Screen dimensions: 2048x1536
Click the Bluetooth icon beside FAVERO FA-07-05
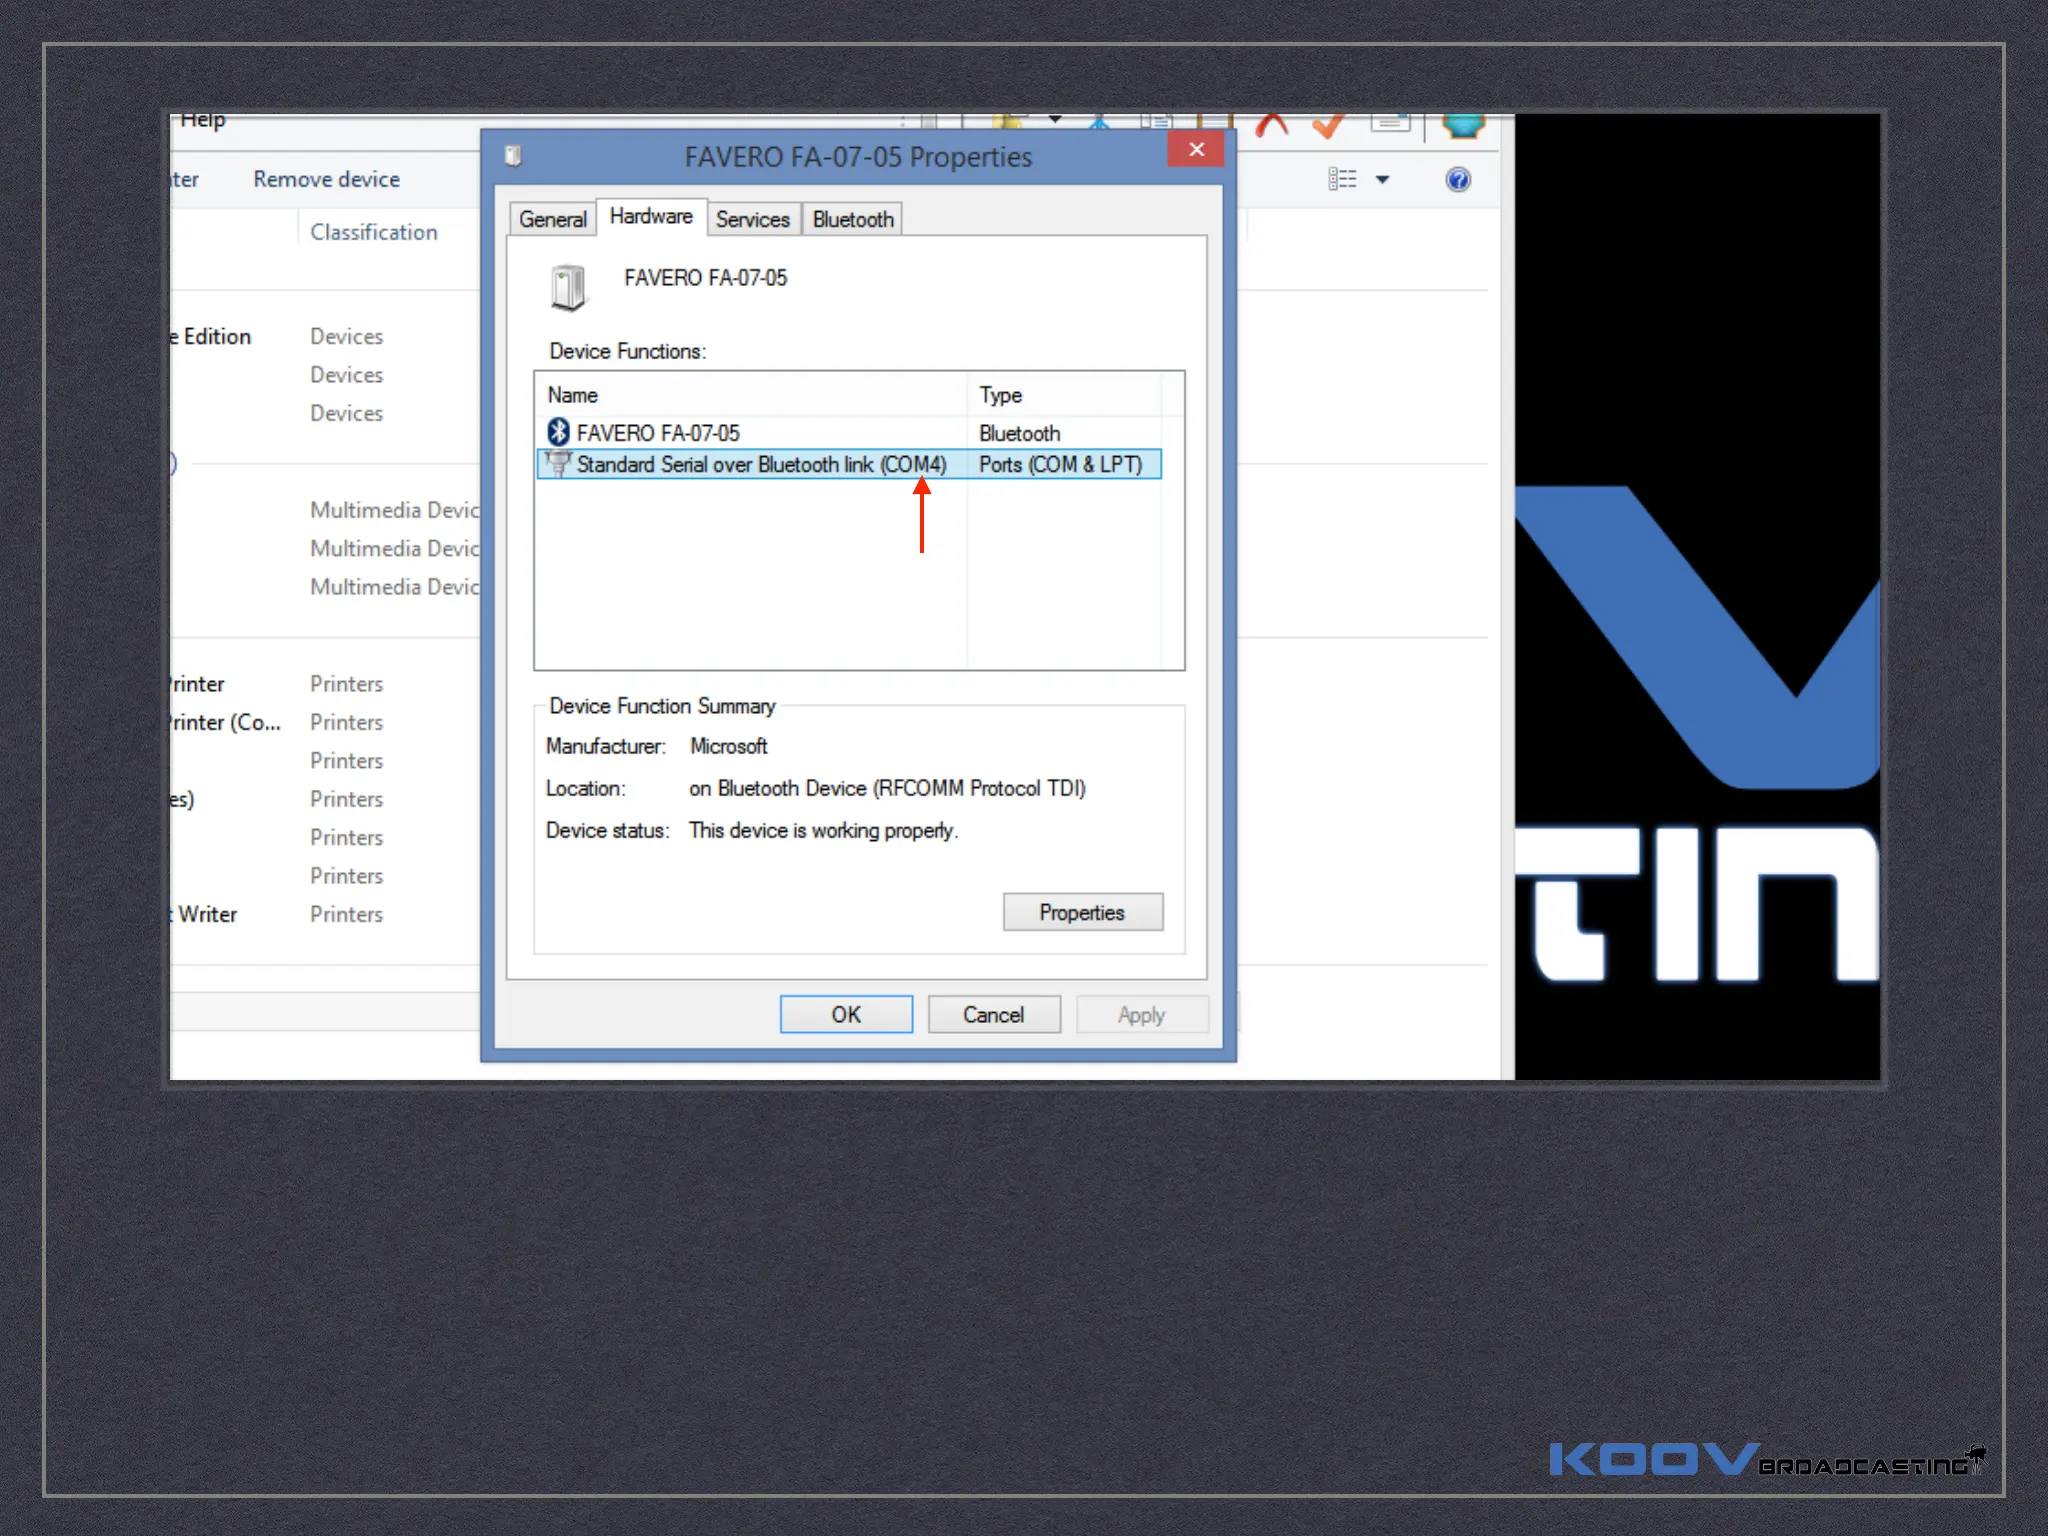point(558,432)
